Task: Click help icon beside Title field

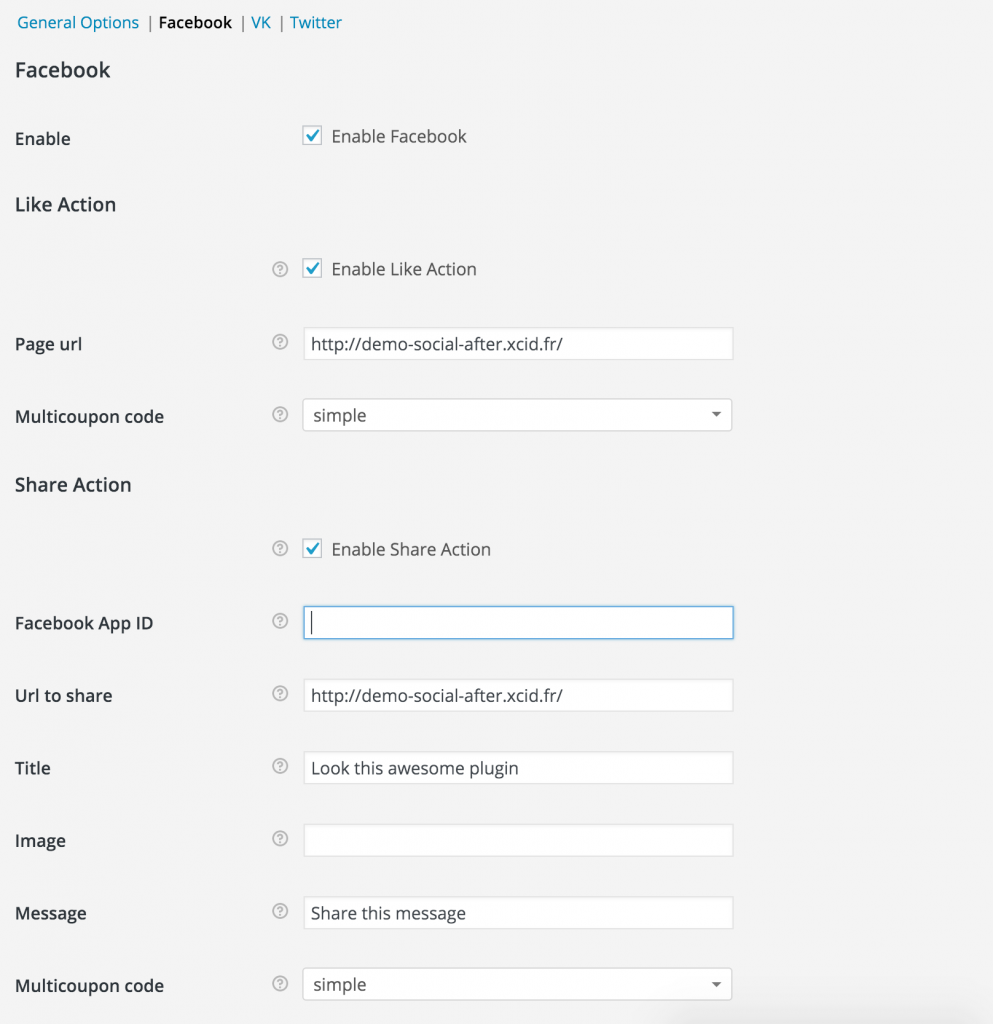Action: (x=280, y=766)
